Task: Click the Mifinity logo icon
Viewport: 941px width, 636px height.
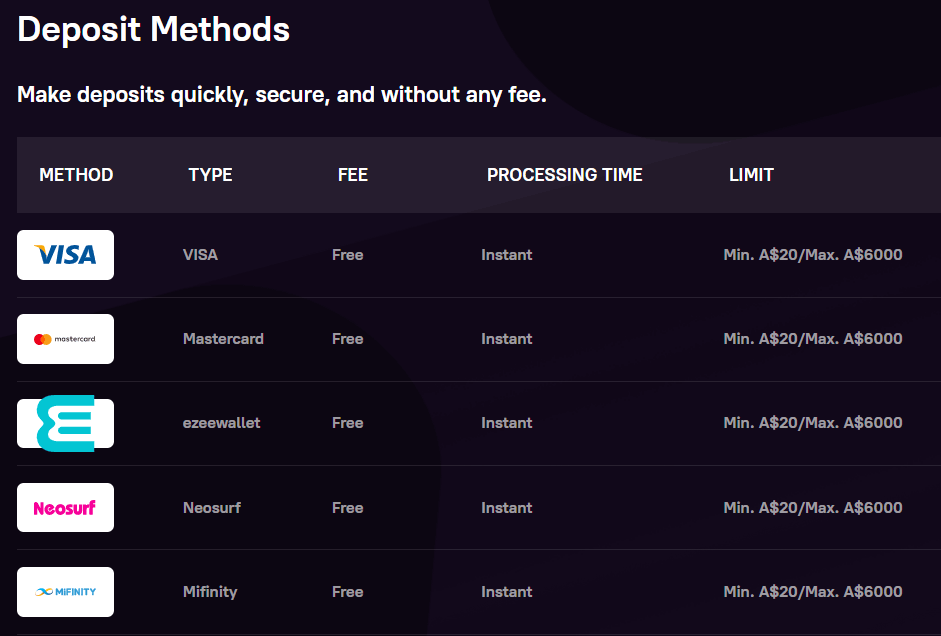Action: click(65, 592)
